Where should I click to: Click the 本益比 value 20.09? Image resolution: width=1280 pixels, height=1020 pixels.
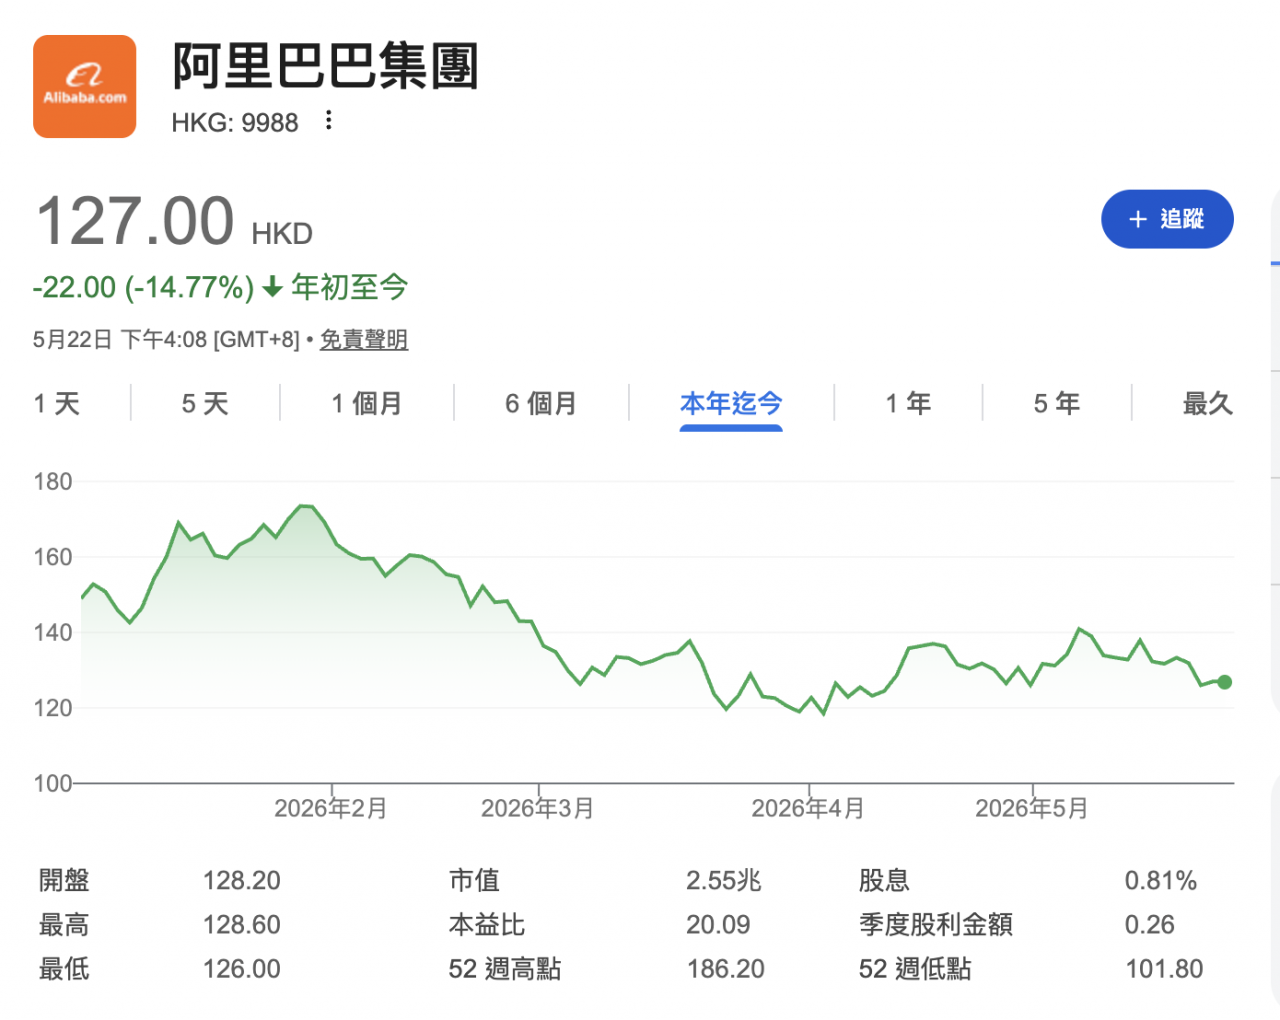pos(718,925)
